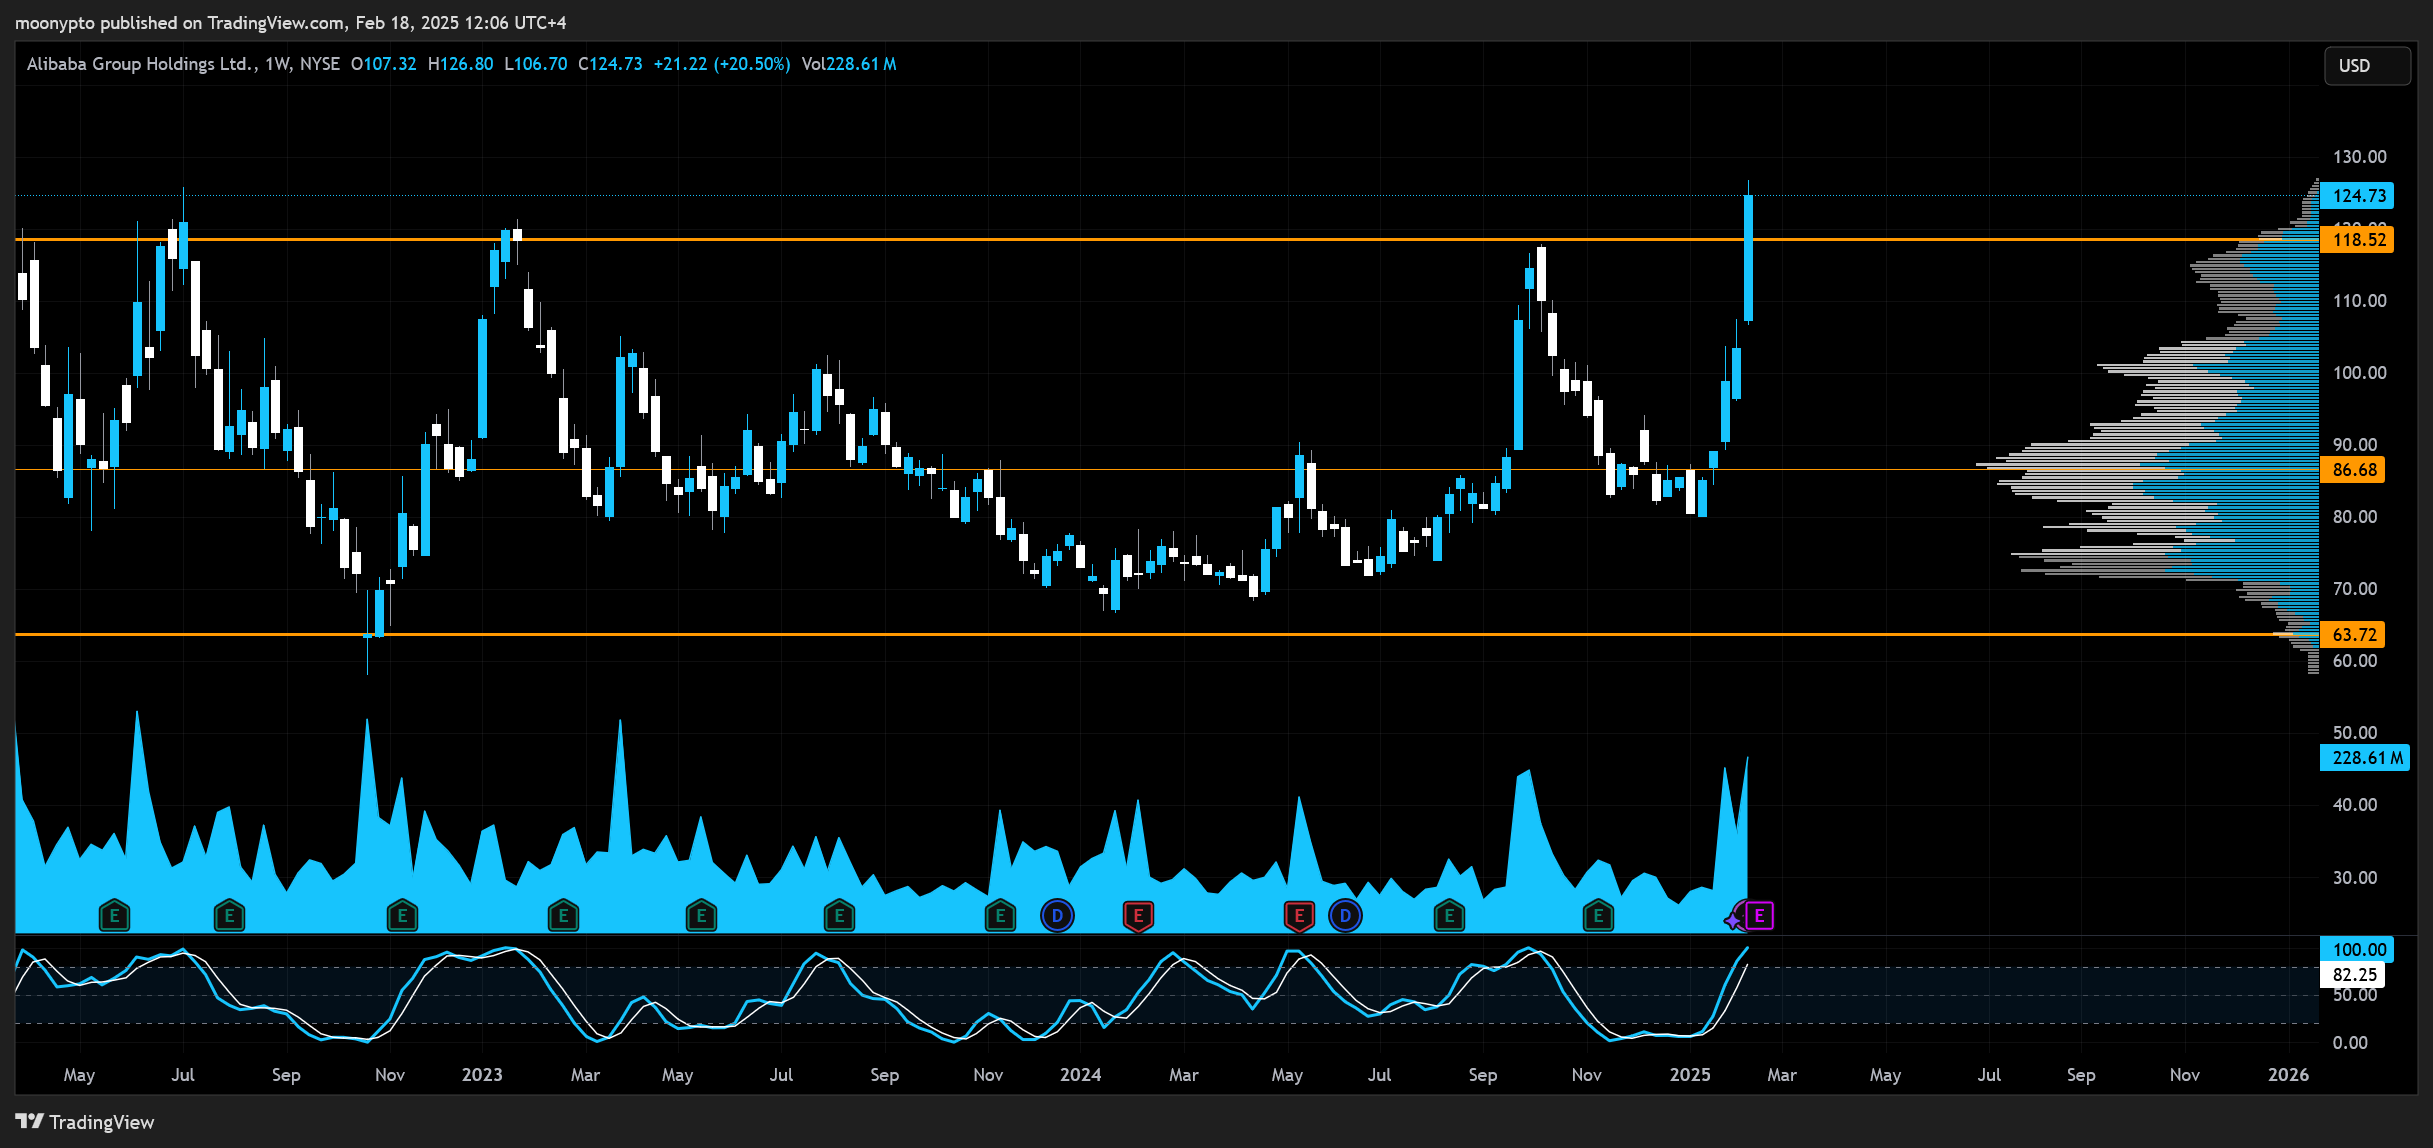This screenshot has height=1148, width=2433.
Task: Click the 100.00 stochastic value label
Action: [x=2357, y=950]
